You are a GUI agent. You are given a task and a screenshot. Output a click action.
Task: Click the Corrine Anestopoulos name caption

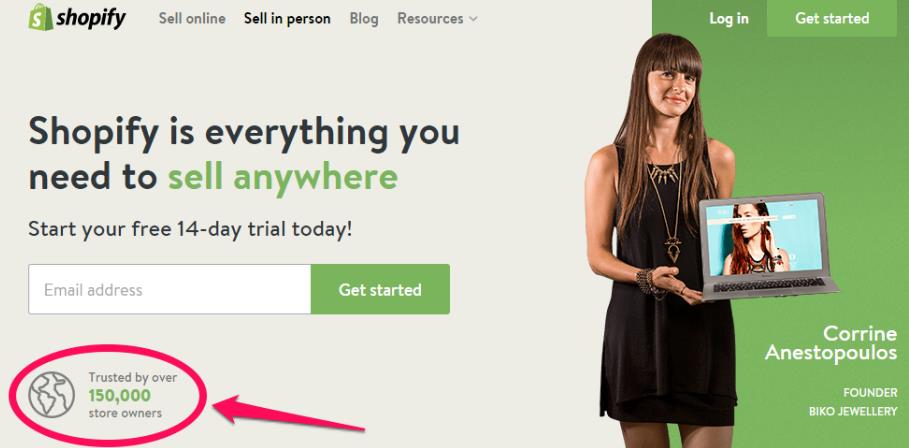831,343
